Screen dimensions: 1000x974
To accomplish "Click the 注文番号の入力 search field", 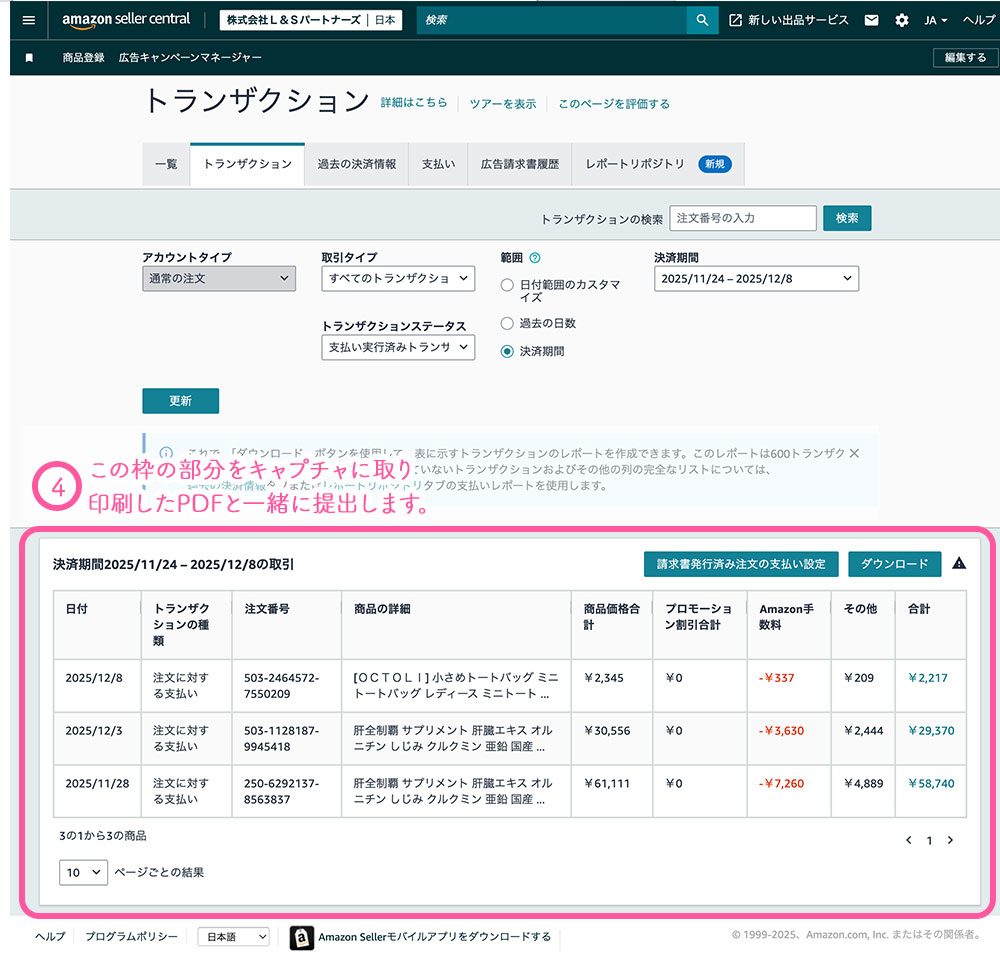I will coord(742,218).
